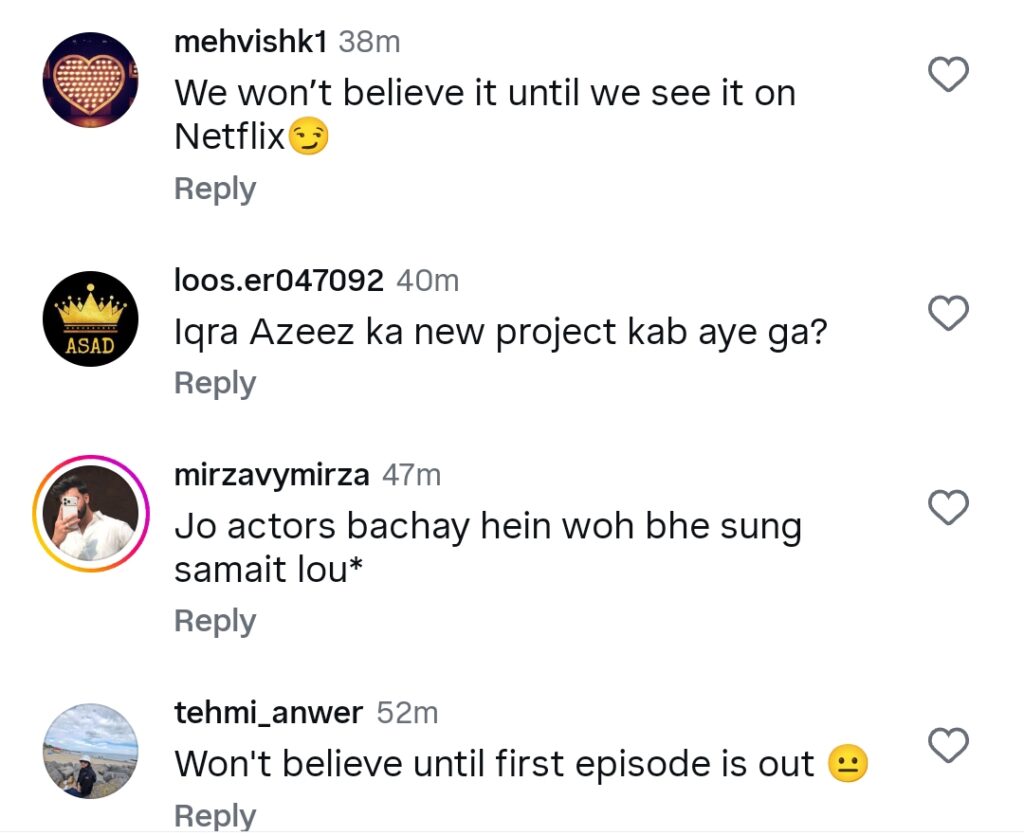Reply to mehvishk1's Netflix comment
Screen dimensions: 1024x836
click(x=215, y=189)
